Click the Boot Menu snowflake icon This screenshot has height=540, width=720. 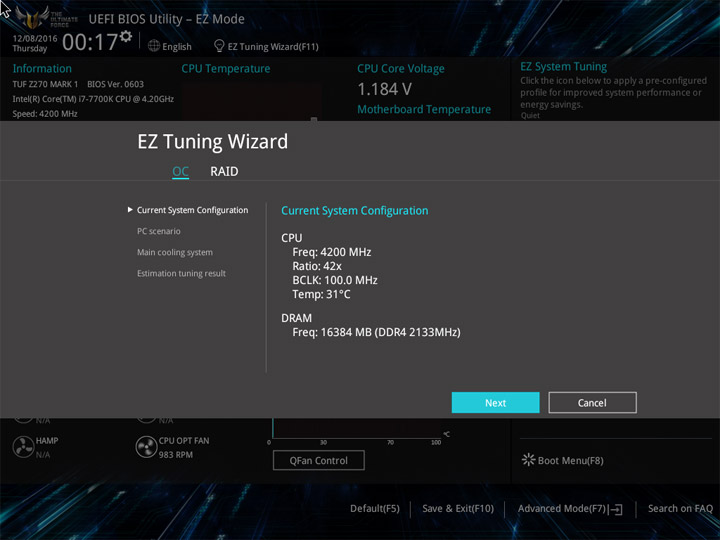(529, 460)
